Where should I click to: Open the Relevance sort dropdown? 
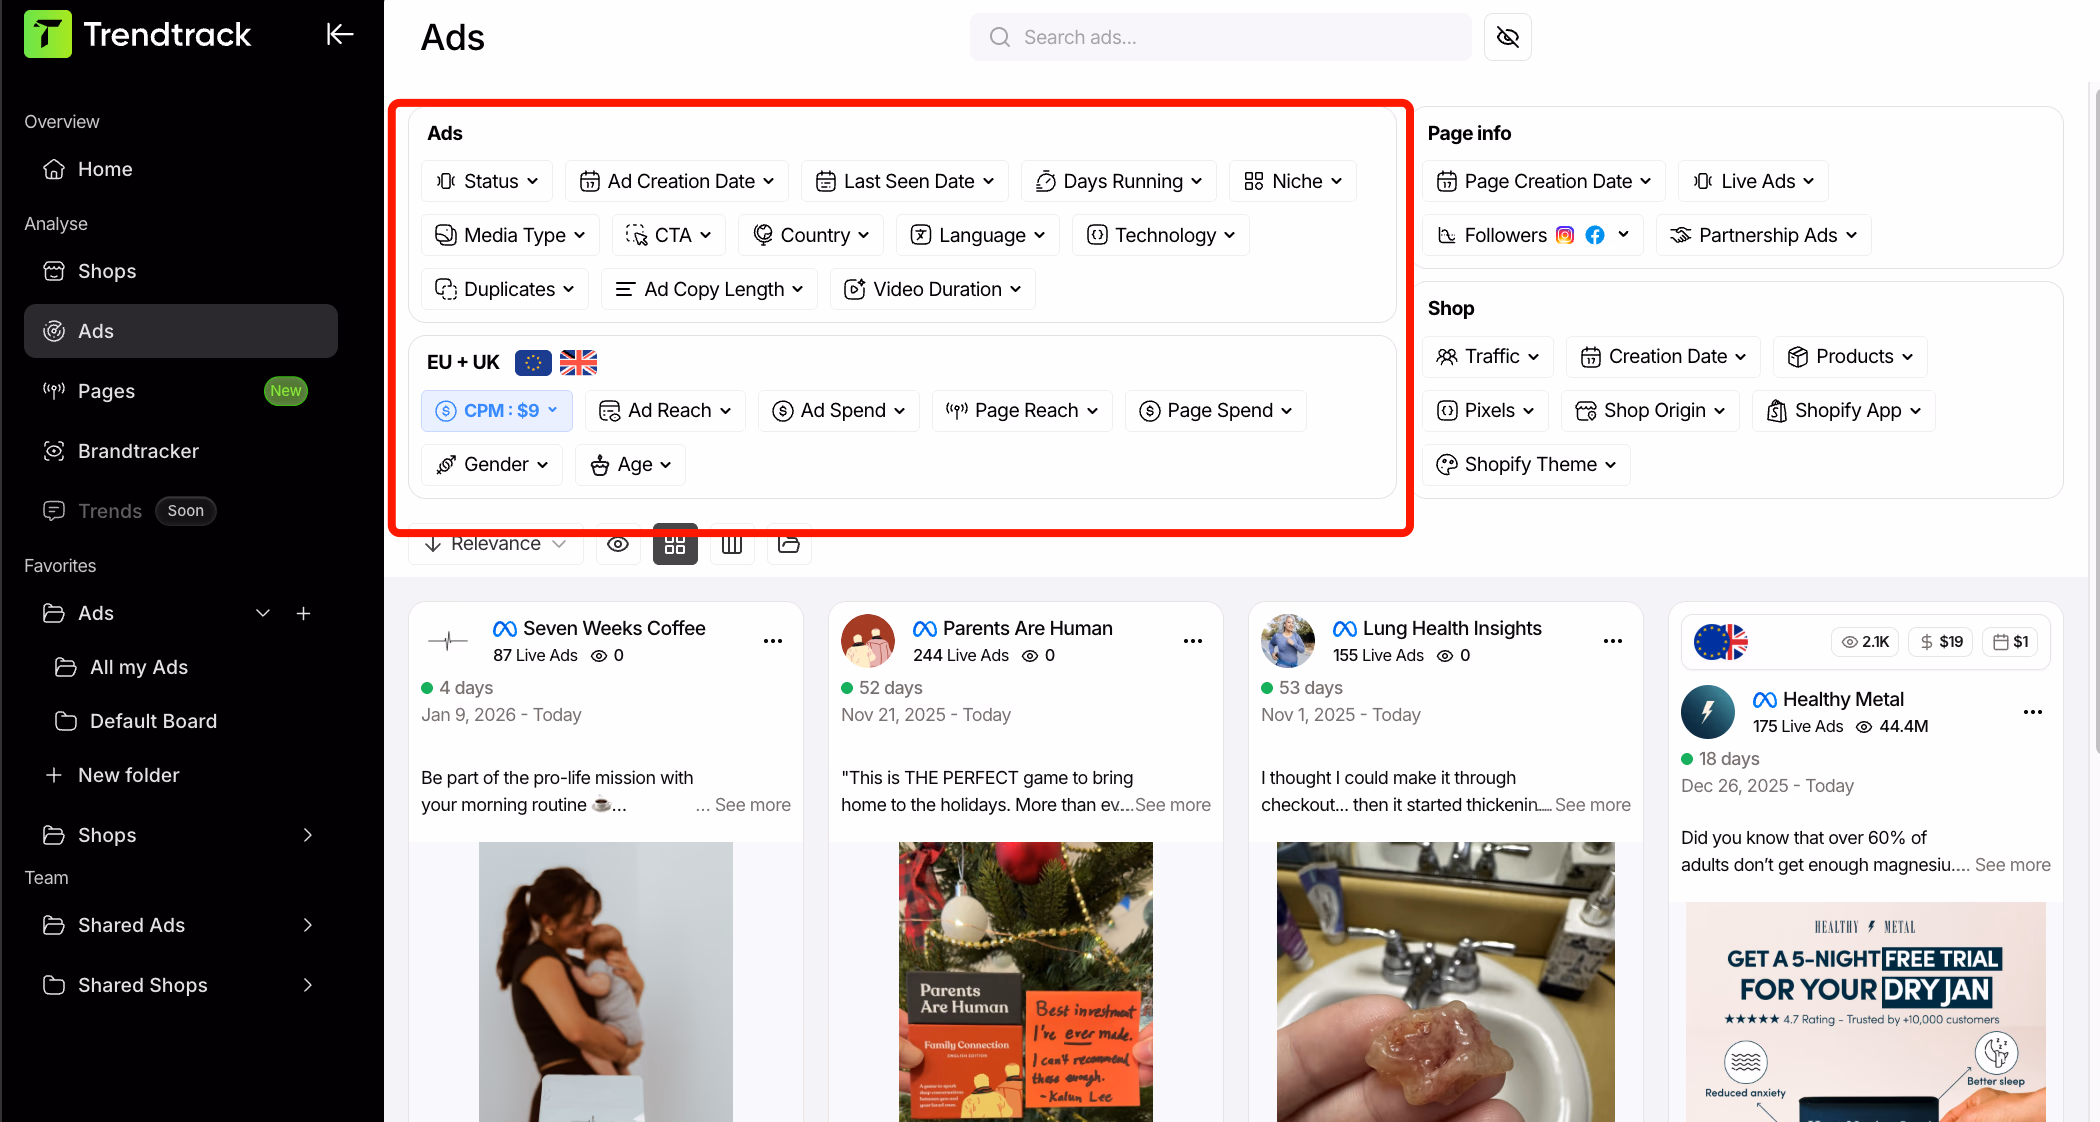point(495,544)
